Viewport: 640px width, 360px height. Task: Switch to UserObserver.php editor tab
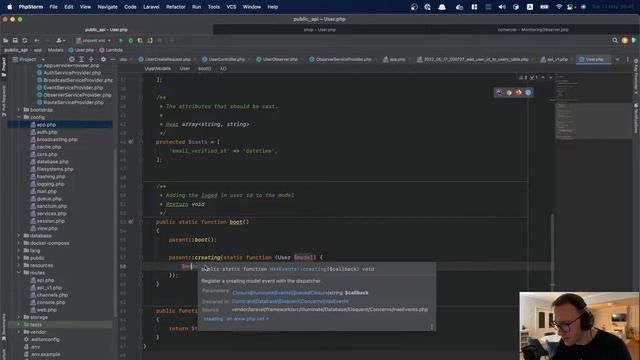[x=277, y=60]
